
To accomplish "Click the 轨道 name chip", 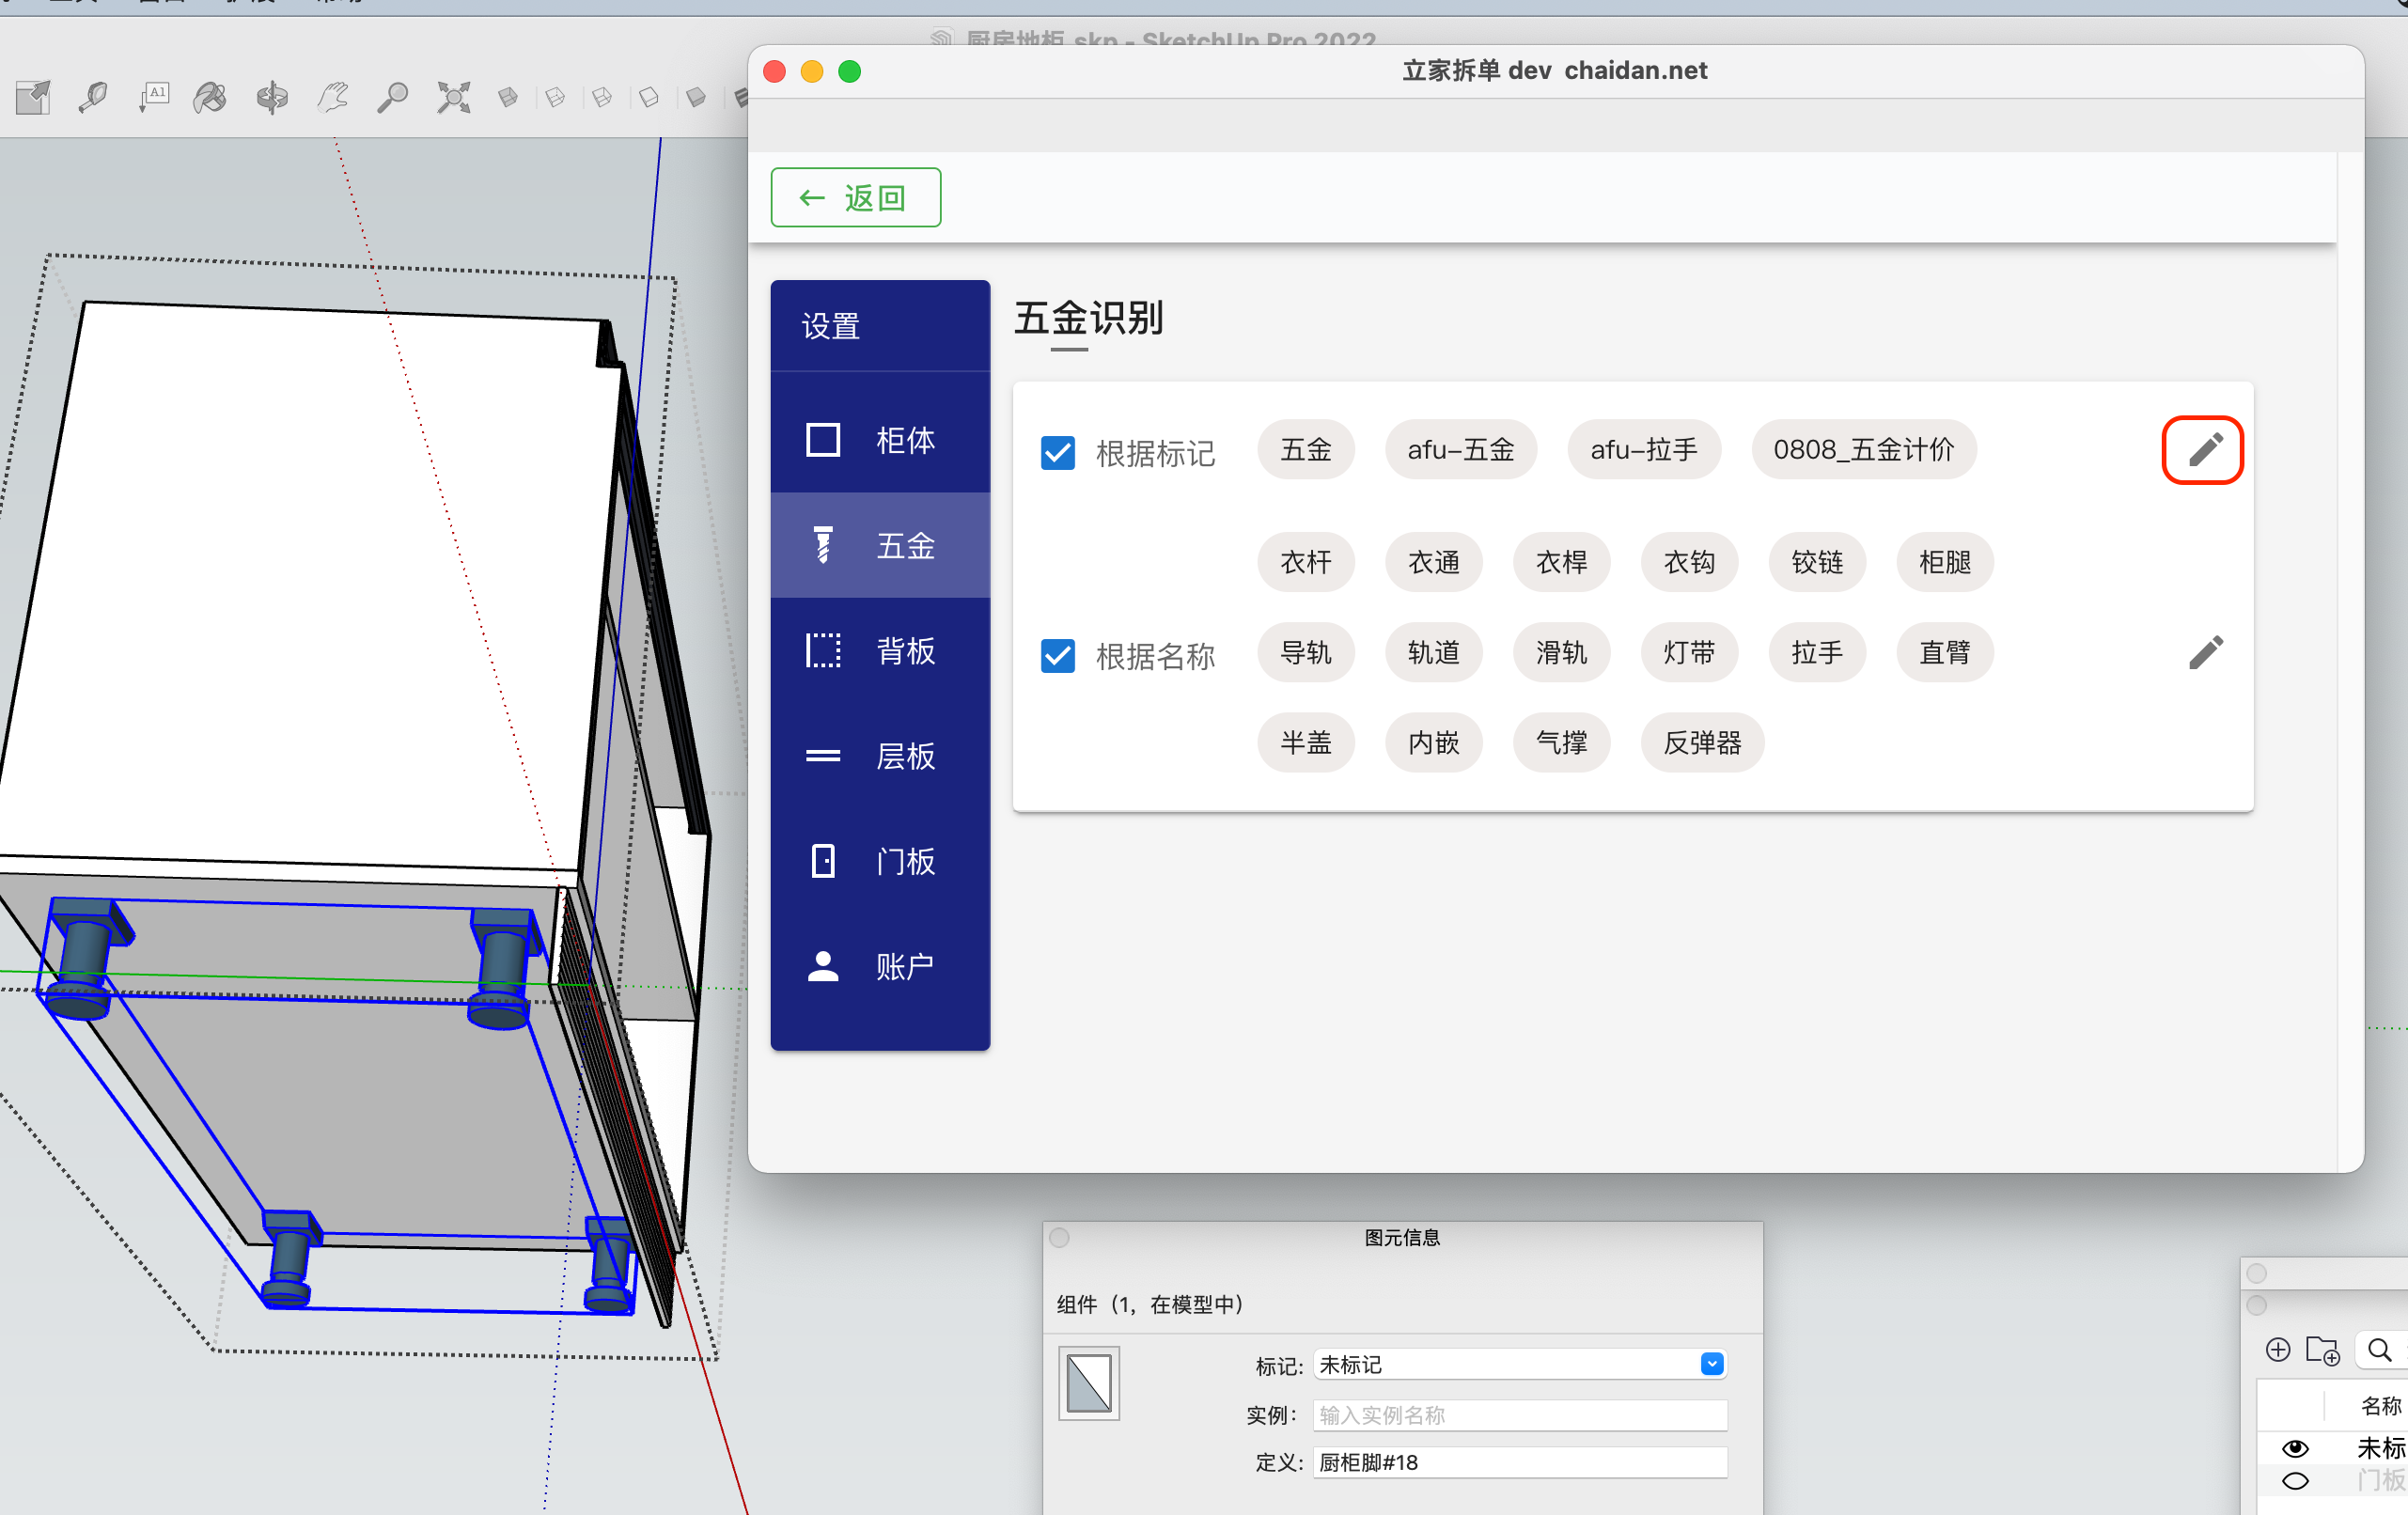I will click(x=1434, y=653).
